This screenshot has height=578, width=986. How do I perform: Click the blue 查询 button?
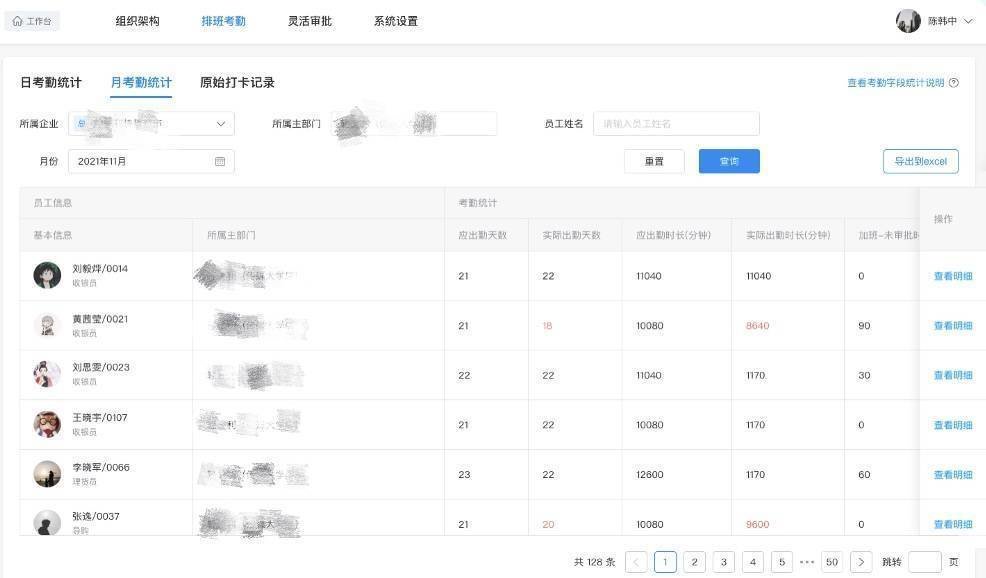[x=729, y=161]
